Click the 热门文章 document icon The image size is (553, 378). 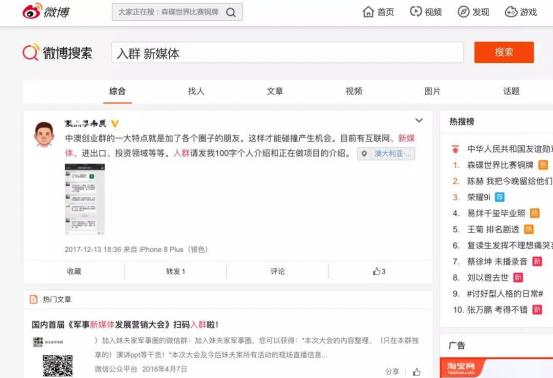coord(34,299)
